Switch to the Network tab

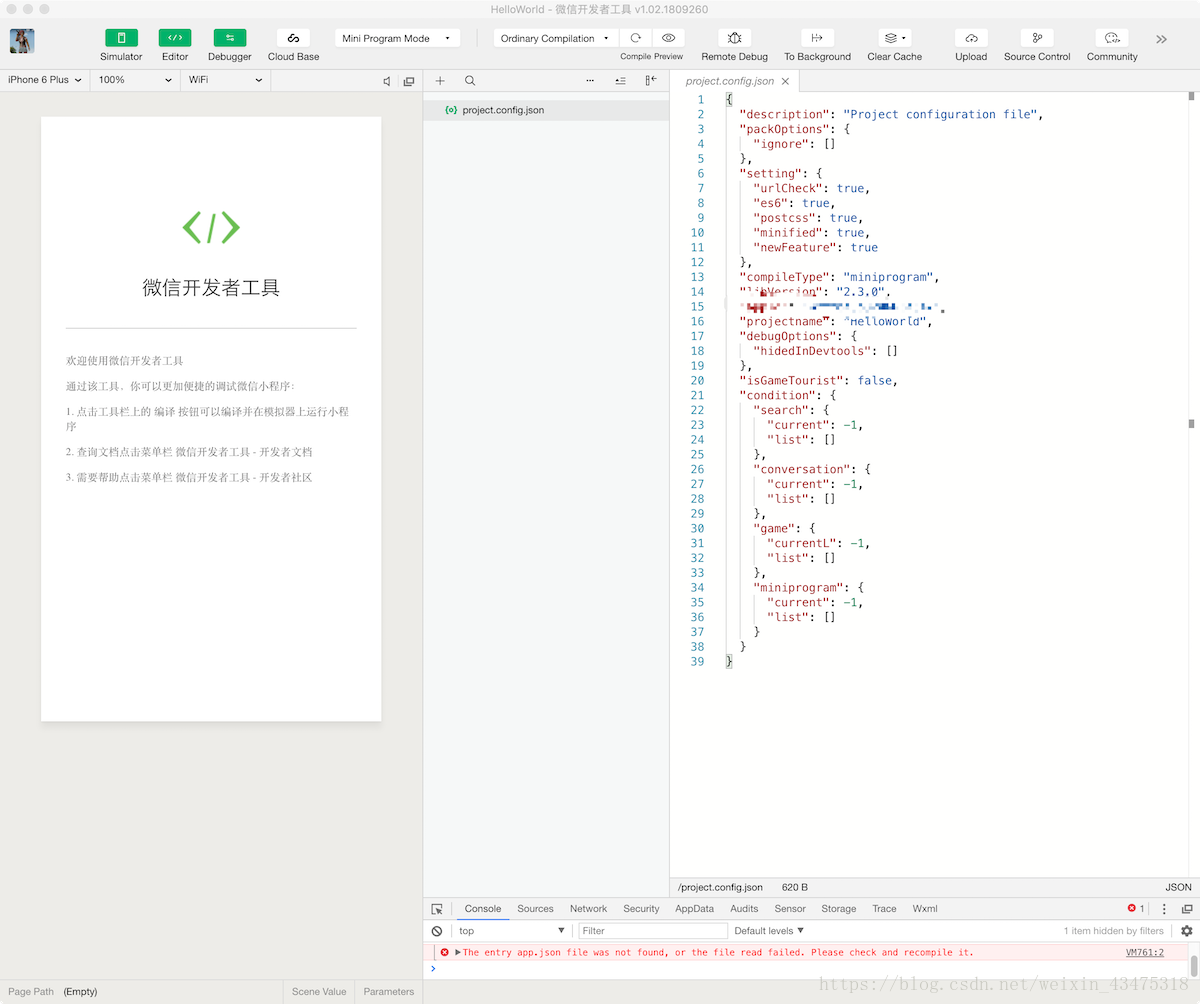[588, 909]
